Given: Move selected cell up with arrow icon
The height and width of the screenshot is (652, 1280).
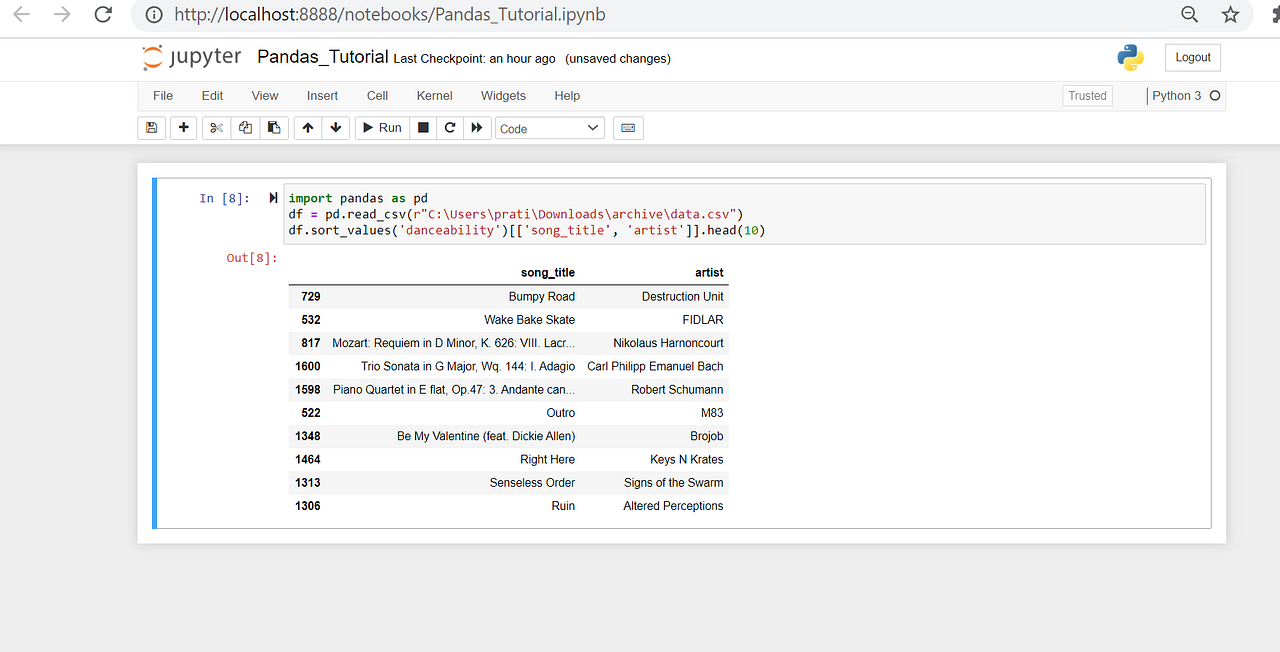Looking at the screenshot, I should (x=307, y=127).
